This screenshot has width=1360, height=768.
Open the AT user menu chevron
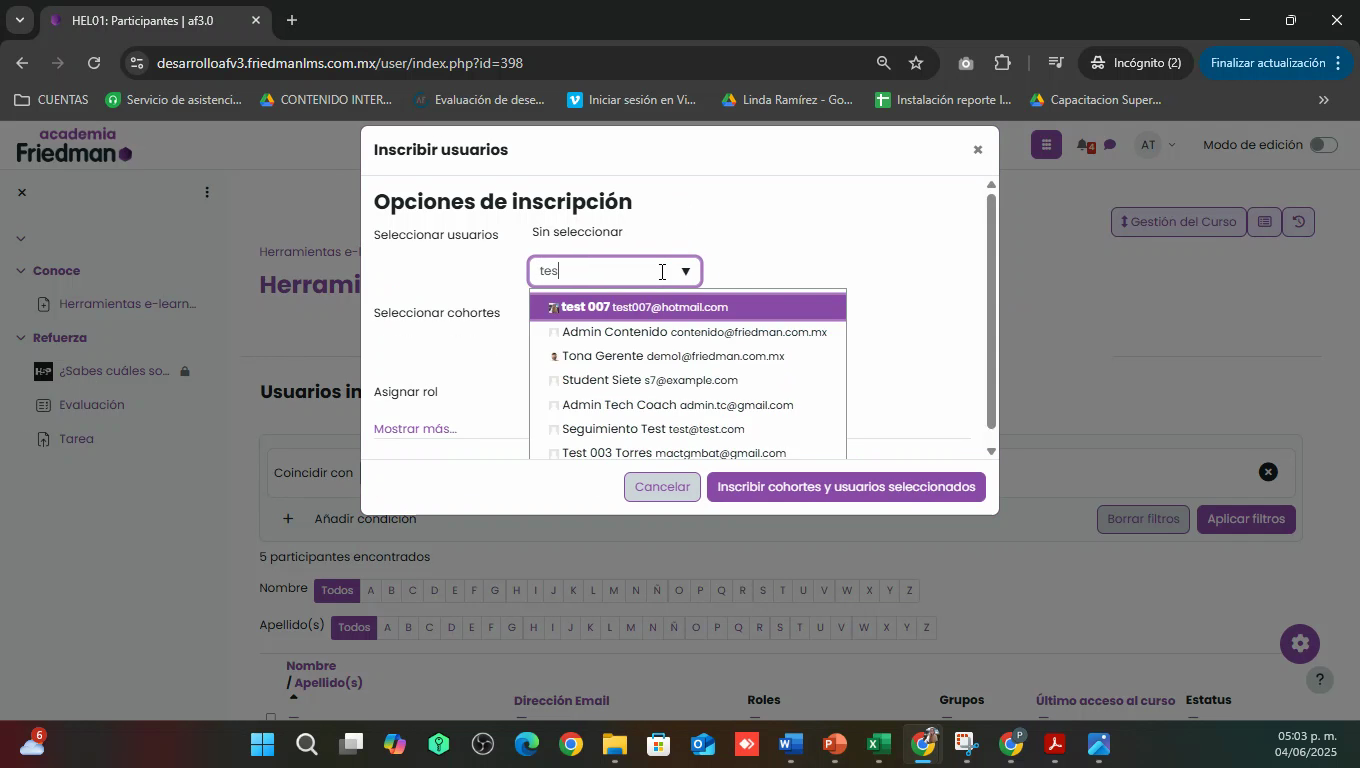click(1172, 146)
